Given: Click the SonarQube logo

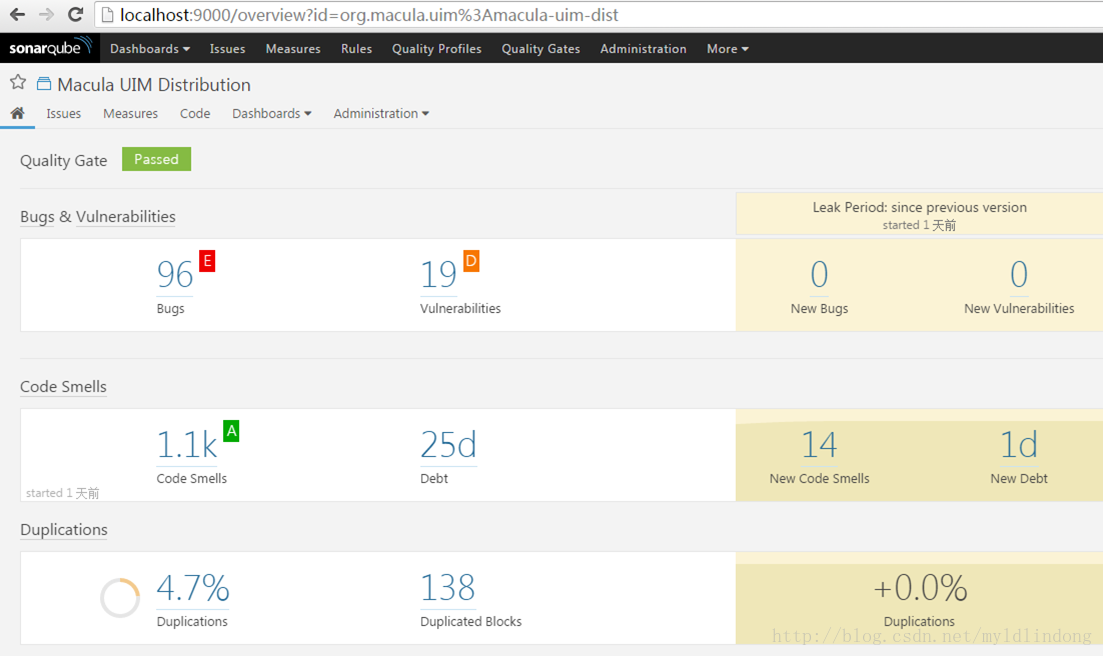Looking at the screenshot, I should point(50,47).
